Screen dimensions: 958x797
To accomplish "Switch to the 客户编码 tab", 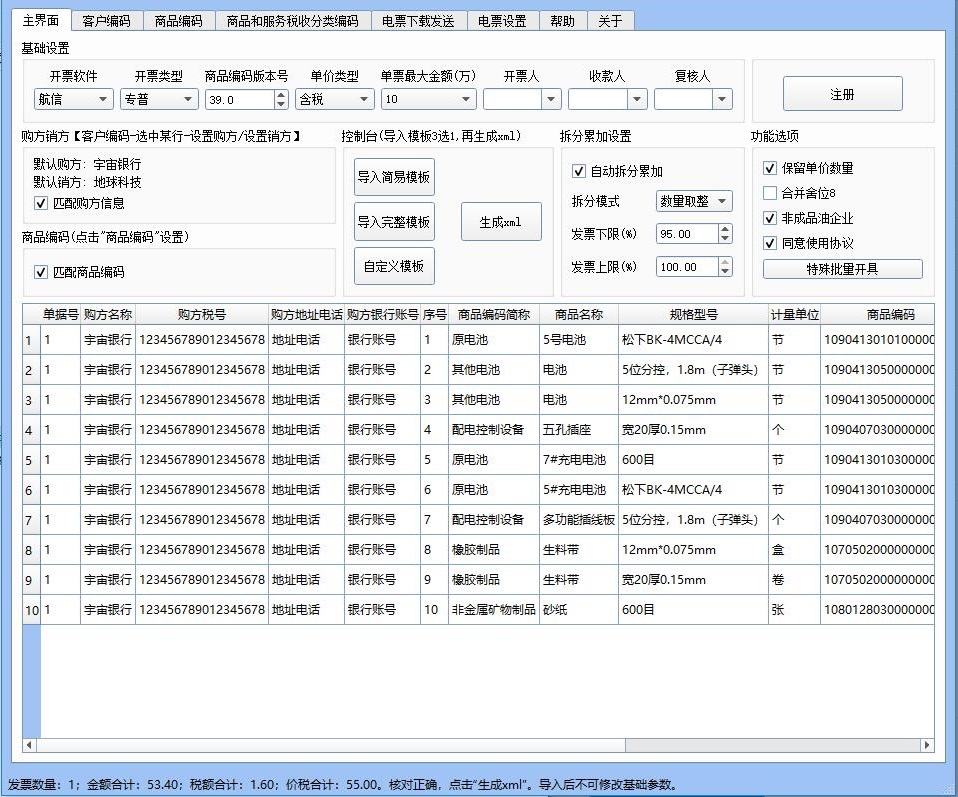I will coord(106,18).
